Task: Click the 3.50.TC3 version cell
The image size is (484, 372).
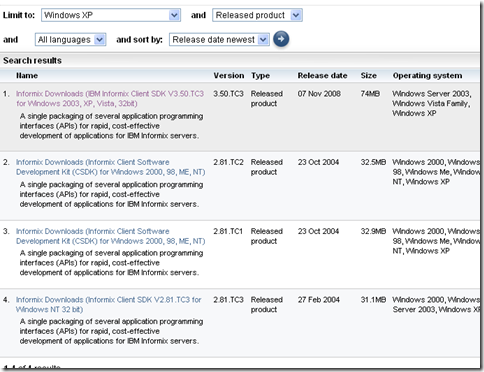Action: pyautogui.click(x=228, y=94)
